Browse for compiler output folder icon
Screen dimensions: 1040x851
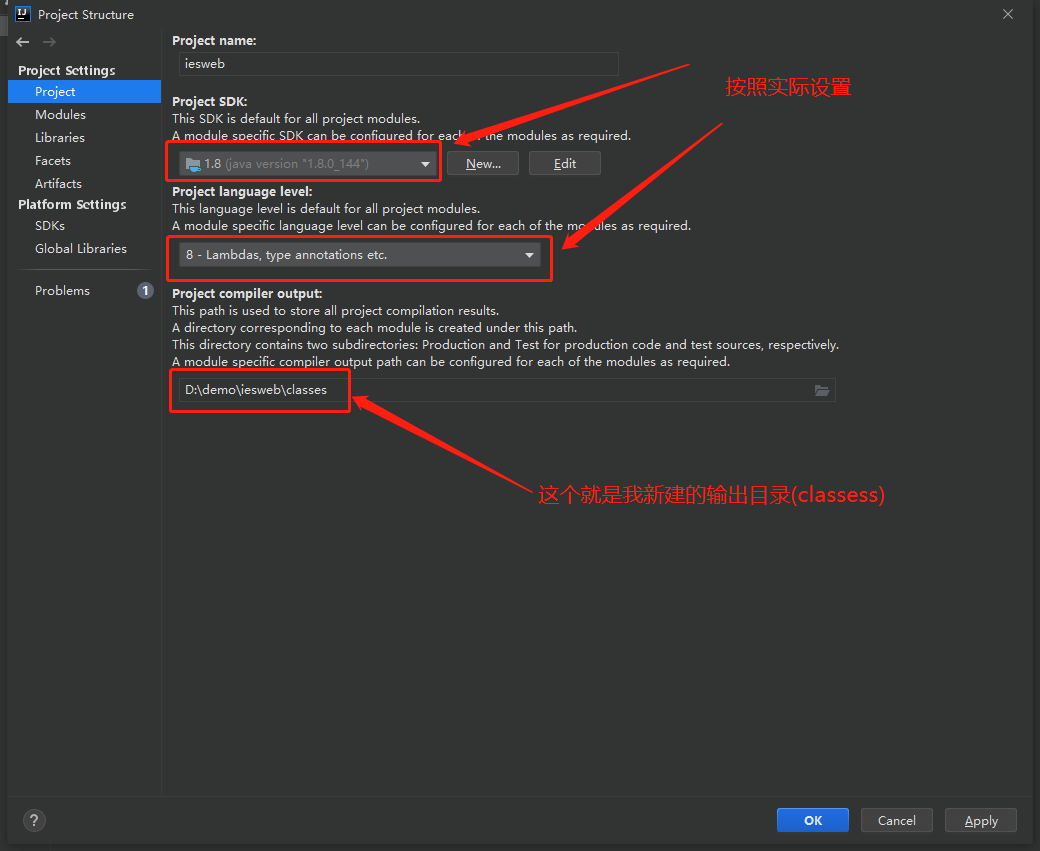point(822,390)
